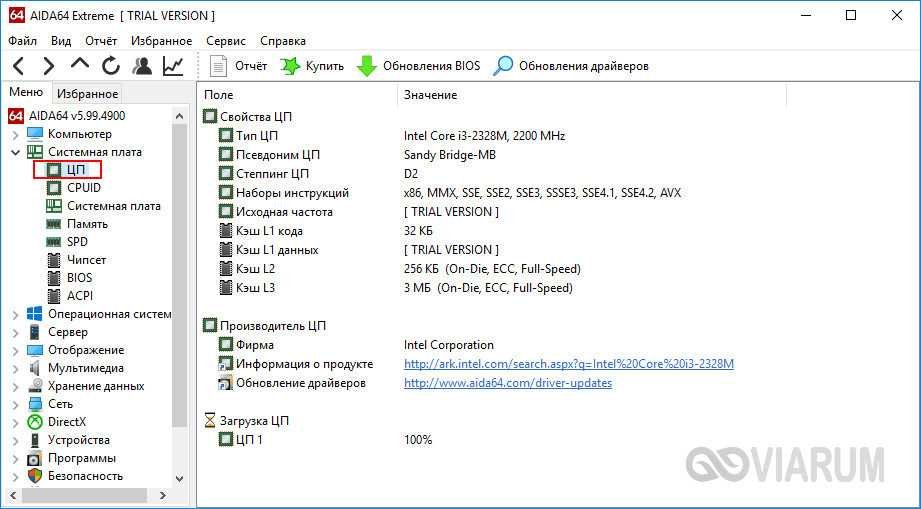Open the ark.intel.com product information link

[568, 364]
